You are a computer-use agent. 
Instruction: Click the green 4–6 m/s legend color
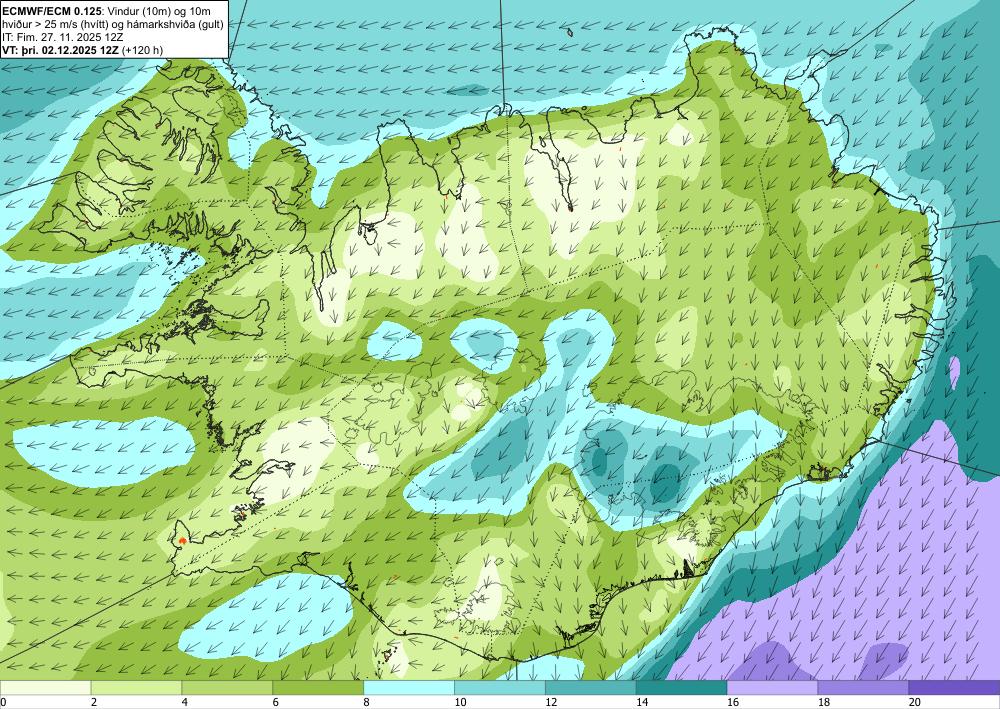pos(227,688)
